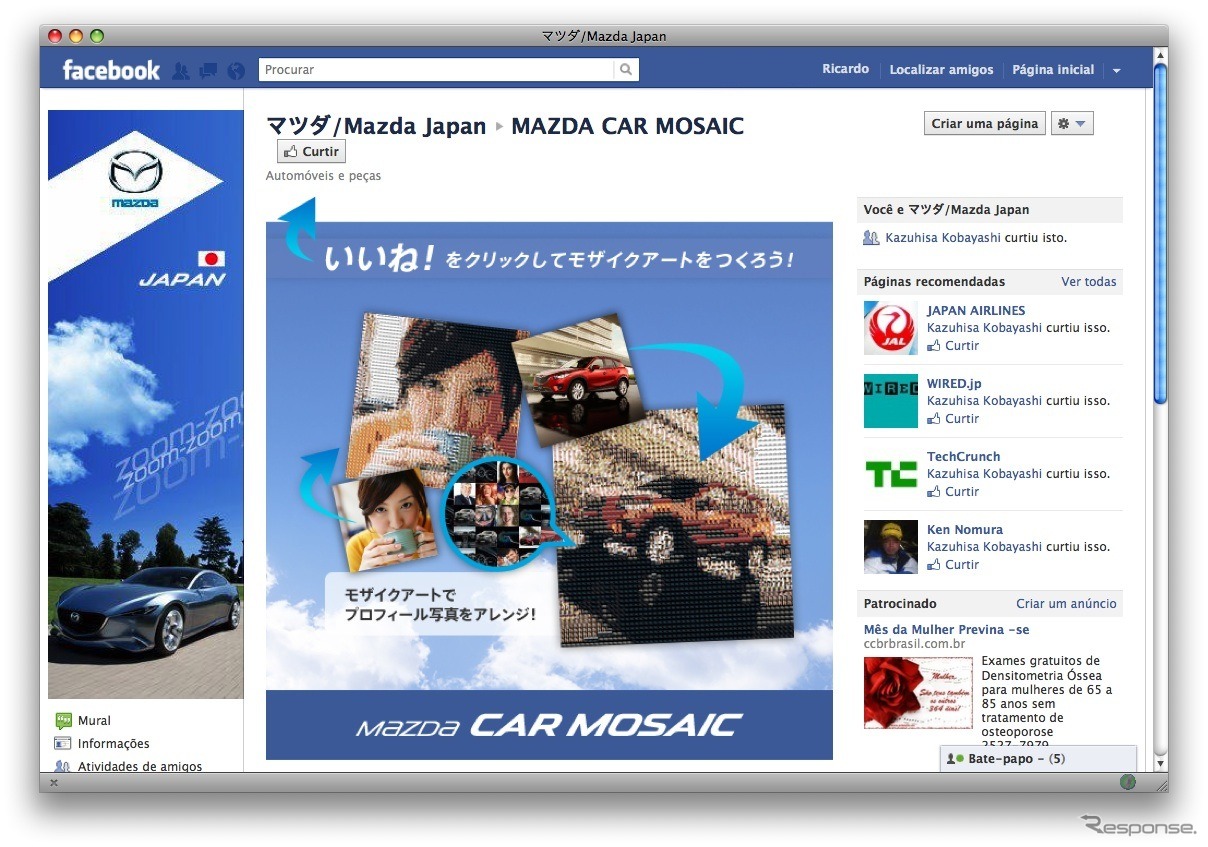
Task: Click the green status bar icon
Action: [x=1128, y=782]
